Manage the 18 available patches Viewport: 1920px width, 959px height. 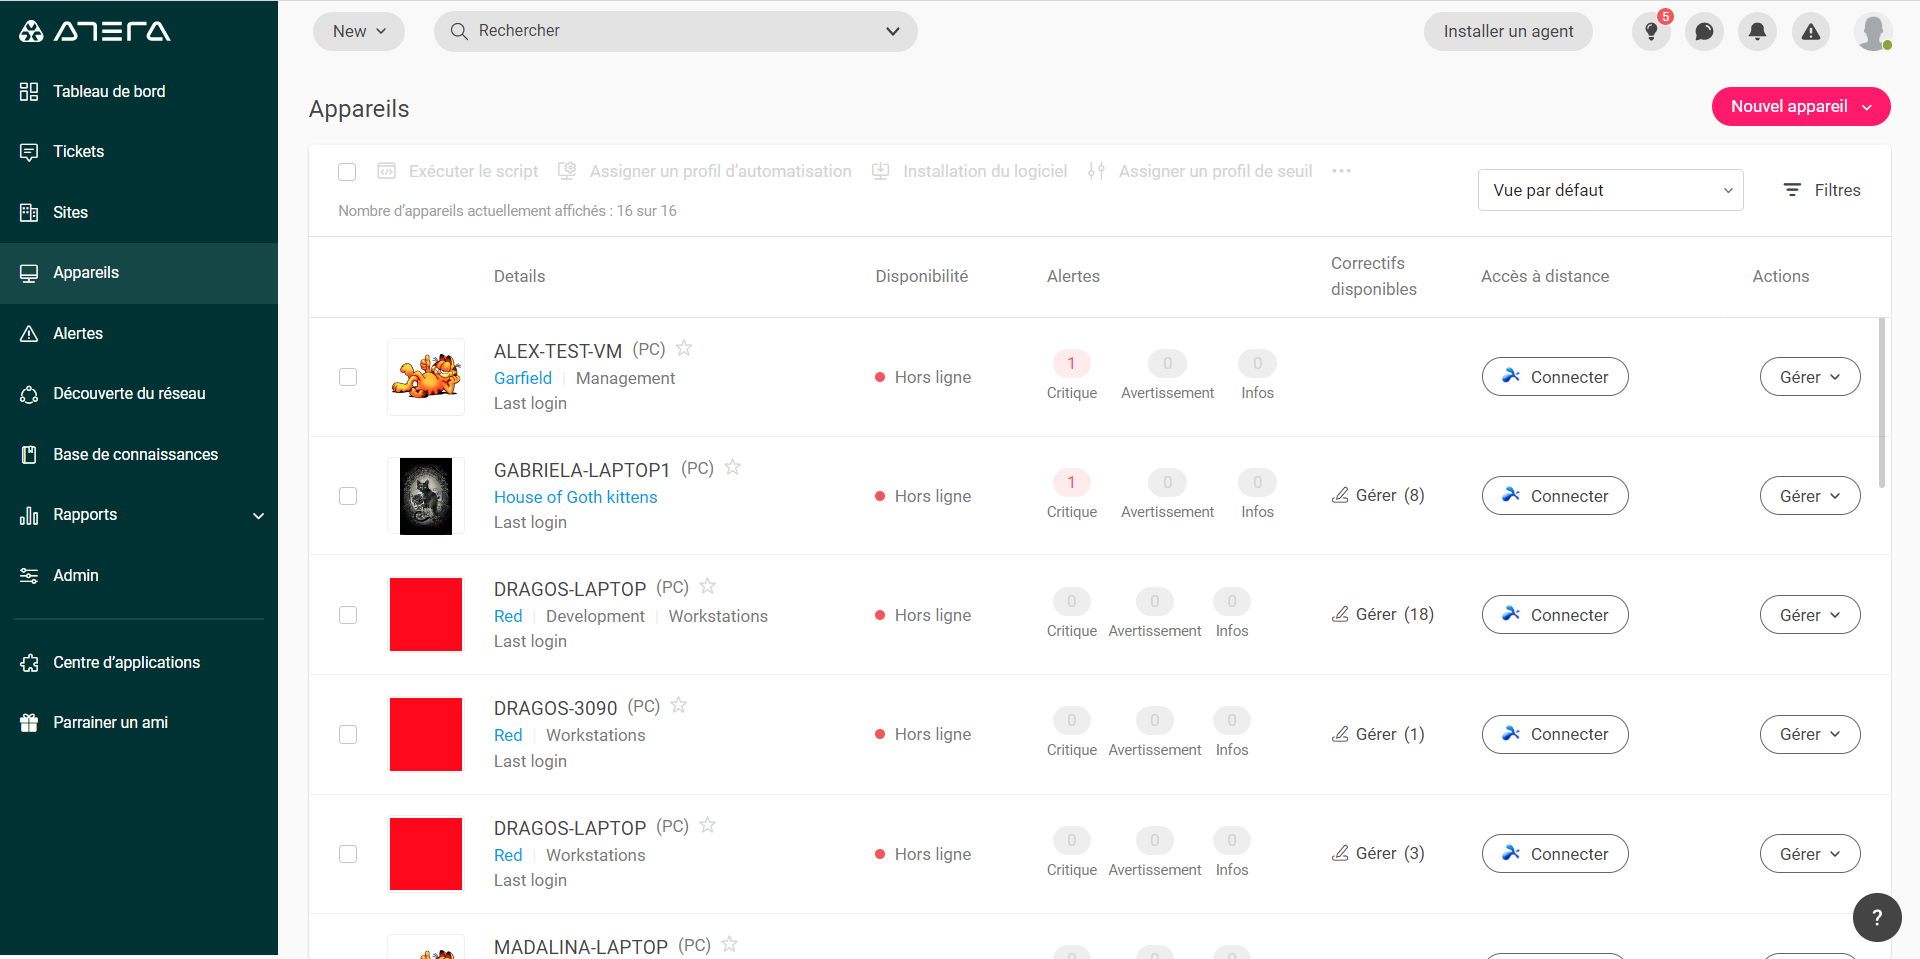click(1383, 614)
